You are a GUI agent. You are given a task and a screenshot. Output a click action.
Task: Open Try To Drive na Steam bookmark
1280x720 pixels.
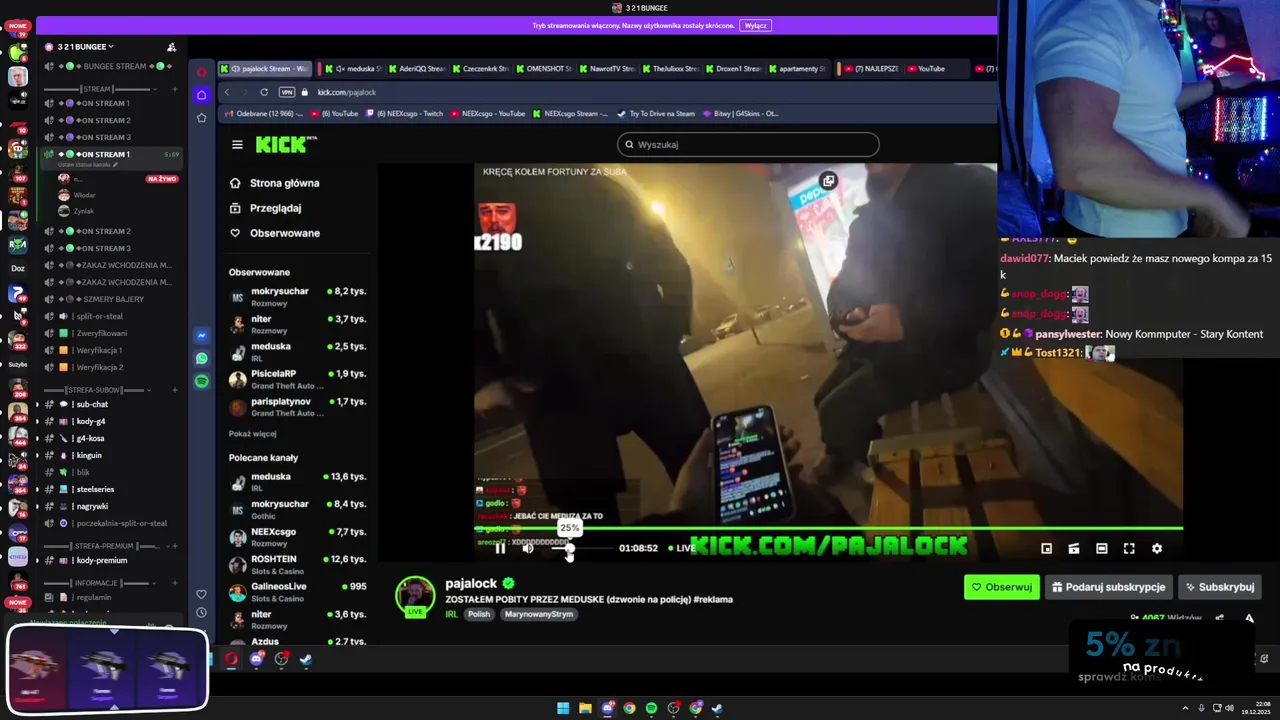(656, 114)
